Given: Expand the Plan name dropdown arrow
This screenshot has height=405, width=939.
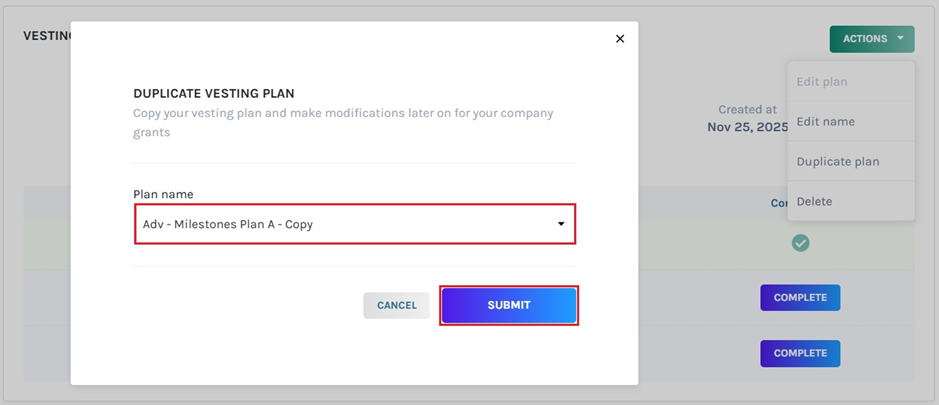Looking at the screenshot, I should click(x=561, y=224).
